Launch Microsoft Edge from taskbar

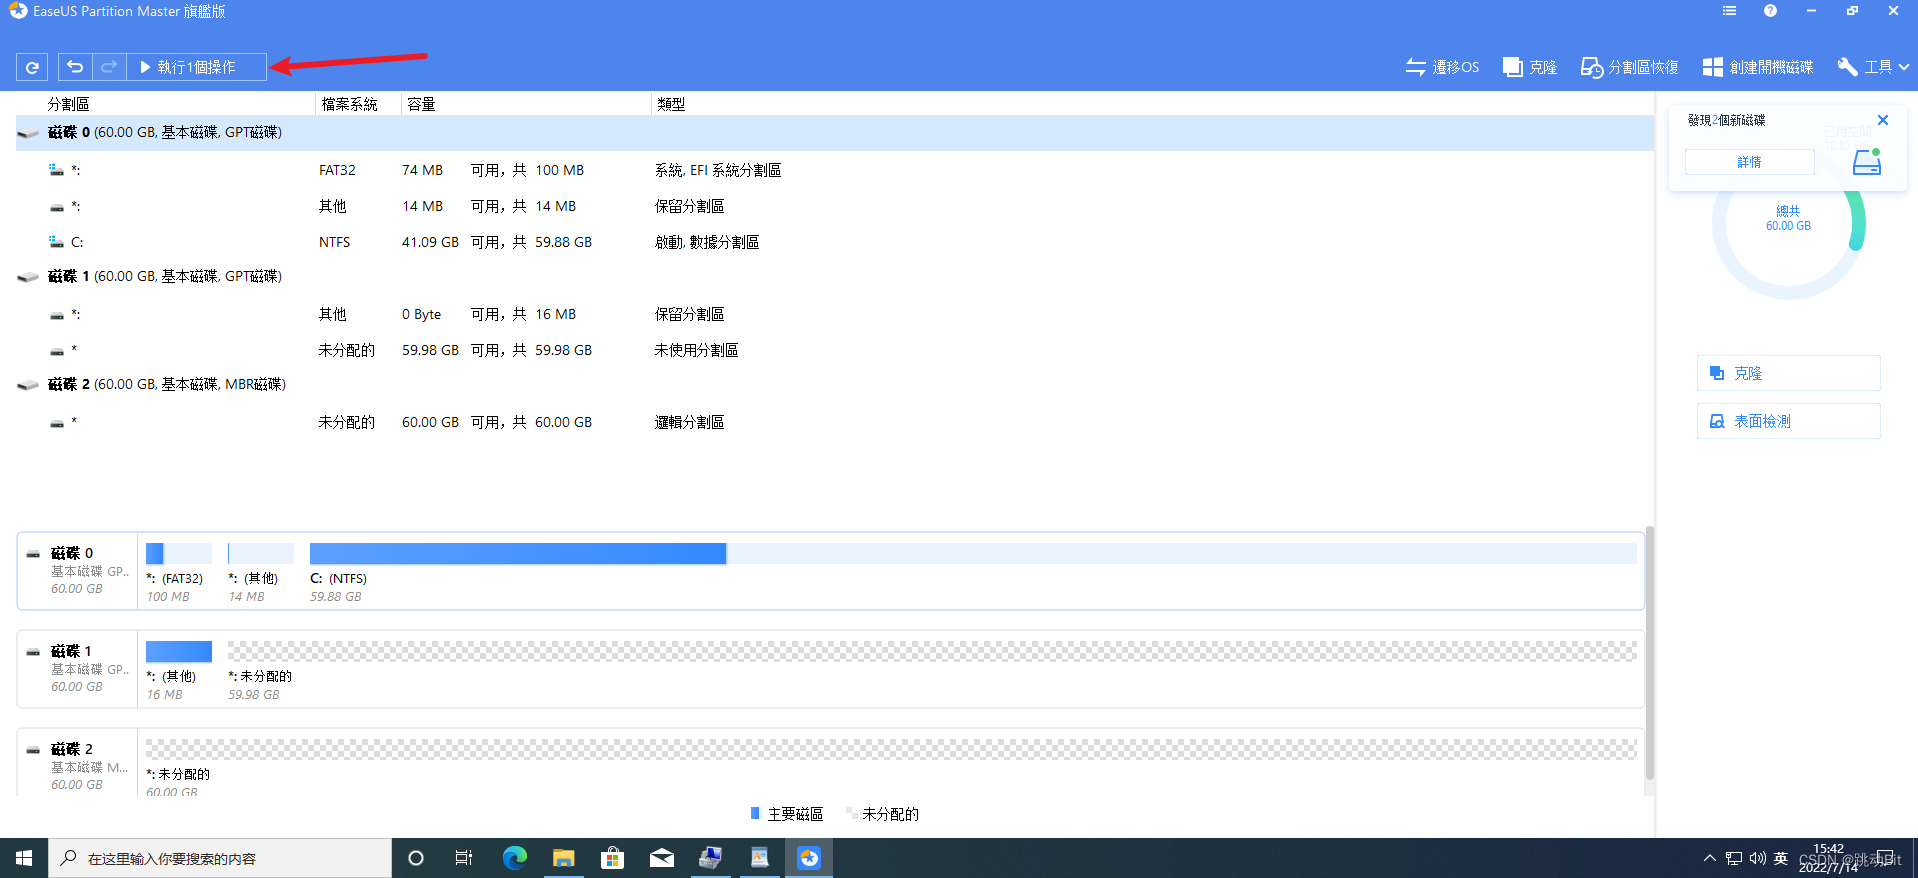pyautogui.click(x=514, y=858)
